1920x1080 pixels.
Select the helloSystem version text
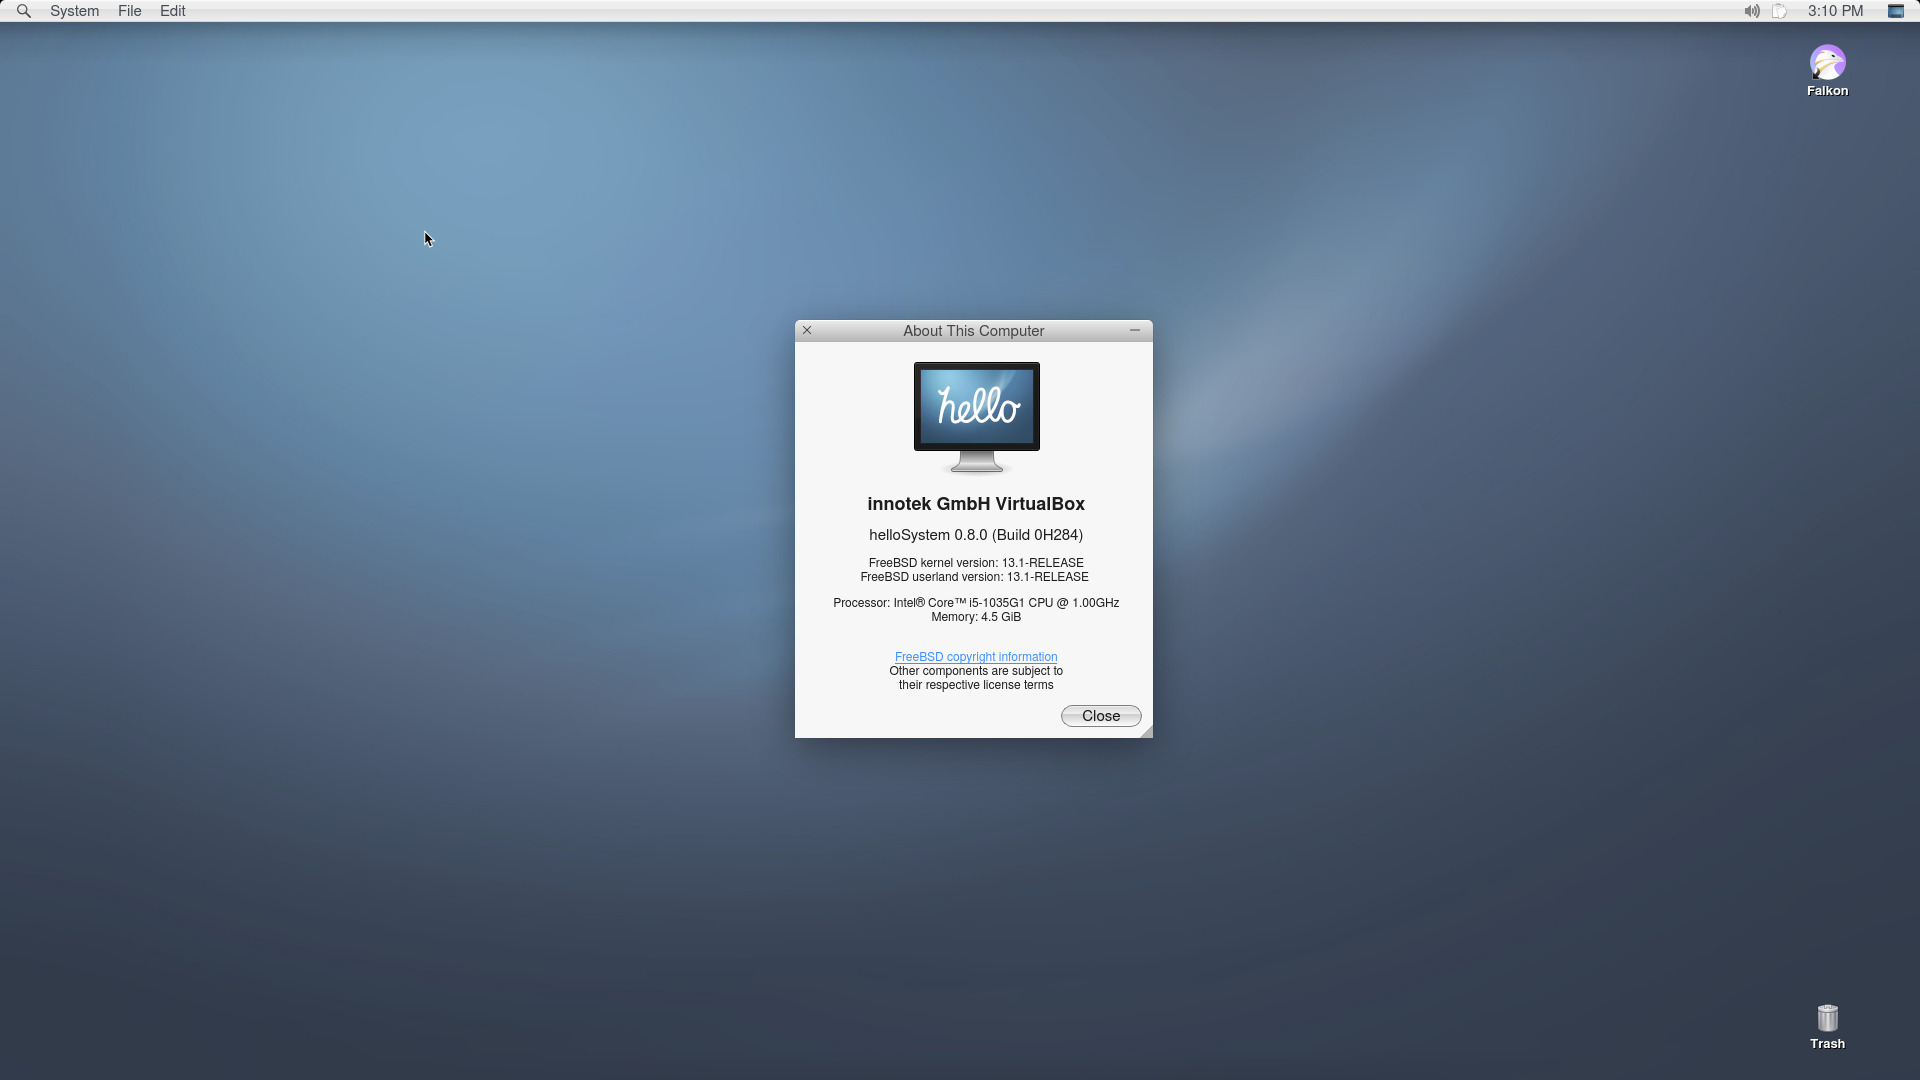(x=975, y=535)
